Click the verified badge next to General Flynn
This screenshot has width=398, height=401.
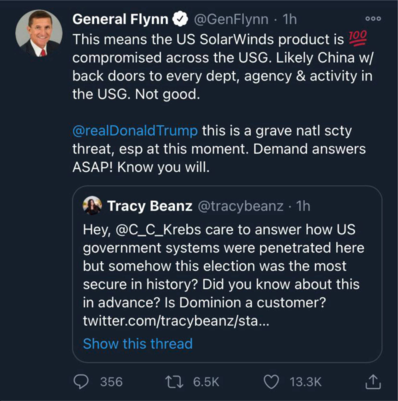[180, 19]
